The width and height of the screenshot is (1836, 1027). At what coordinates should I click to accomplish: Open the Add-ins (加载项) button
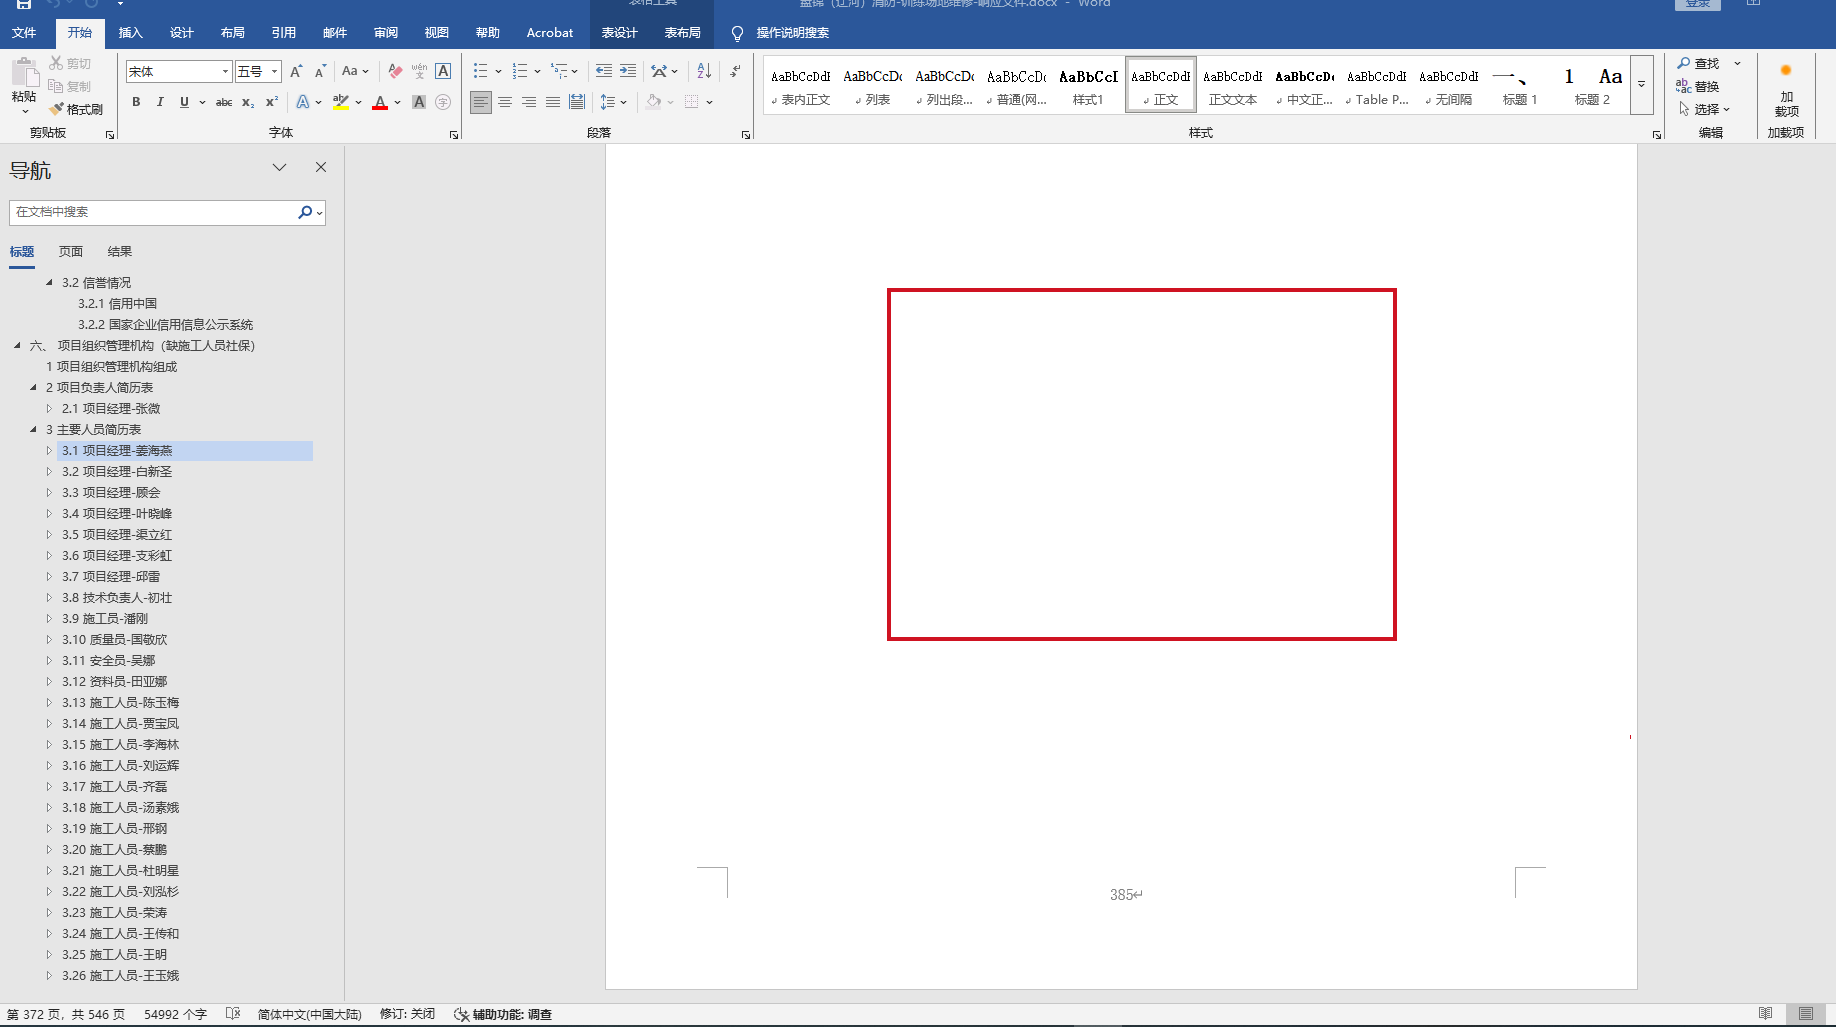pyautogui.click(x=1786, y=90)
